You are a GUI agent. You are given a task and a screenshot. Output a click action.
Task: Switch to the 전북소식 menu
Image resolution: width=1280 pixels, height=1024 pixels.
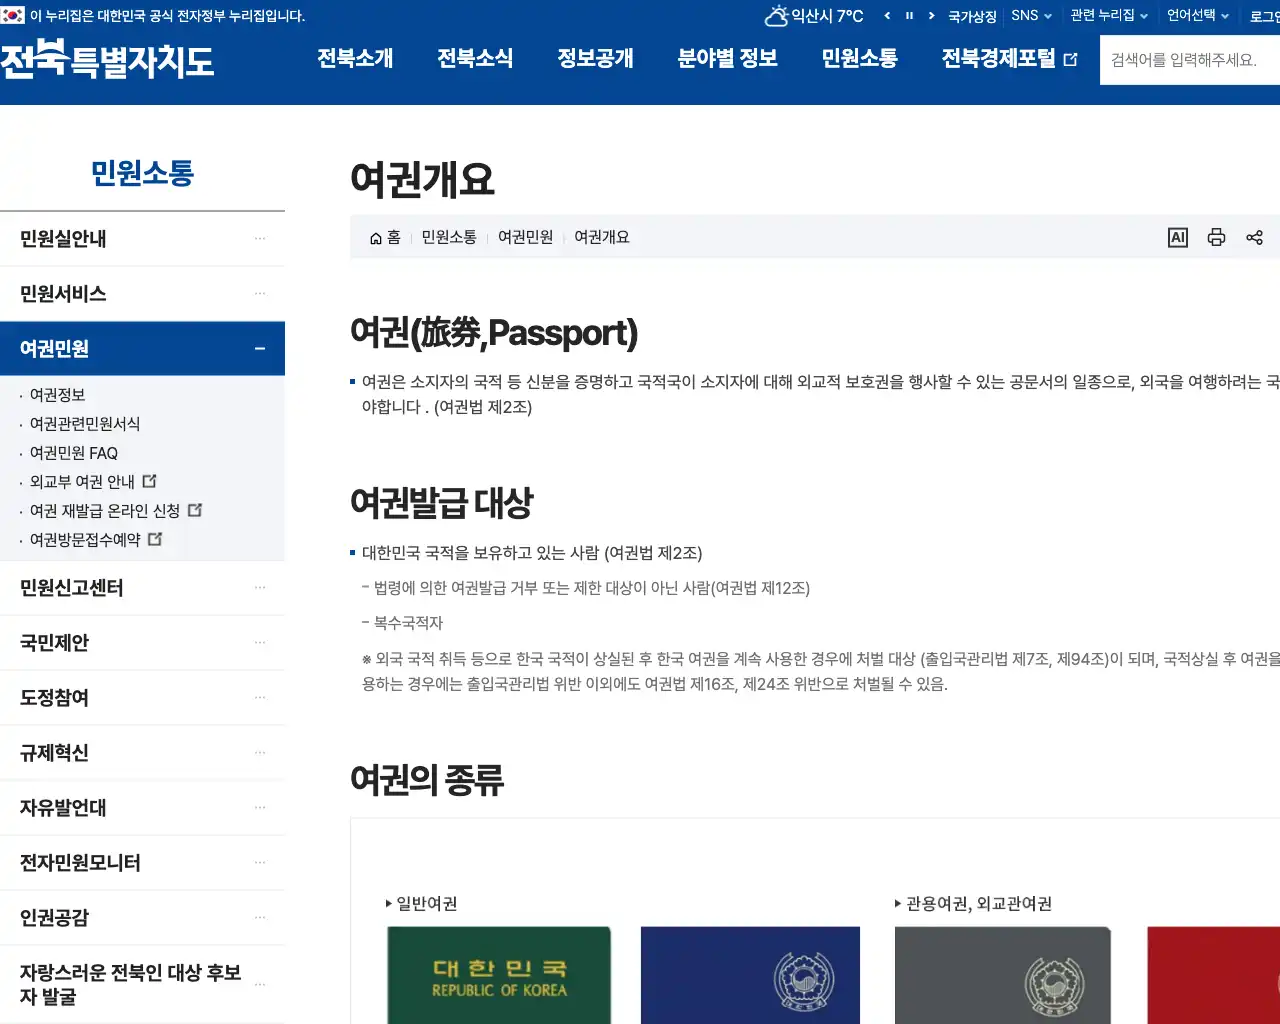[x=475, y=59]
